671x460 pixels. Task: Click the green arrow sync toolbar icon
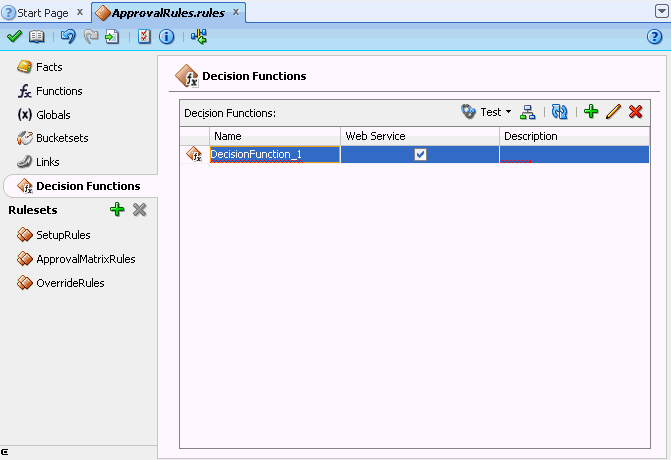(x=199, y=37)
